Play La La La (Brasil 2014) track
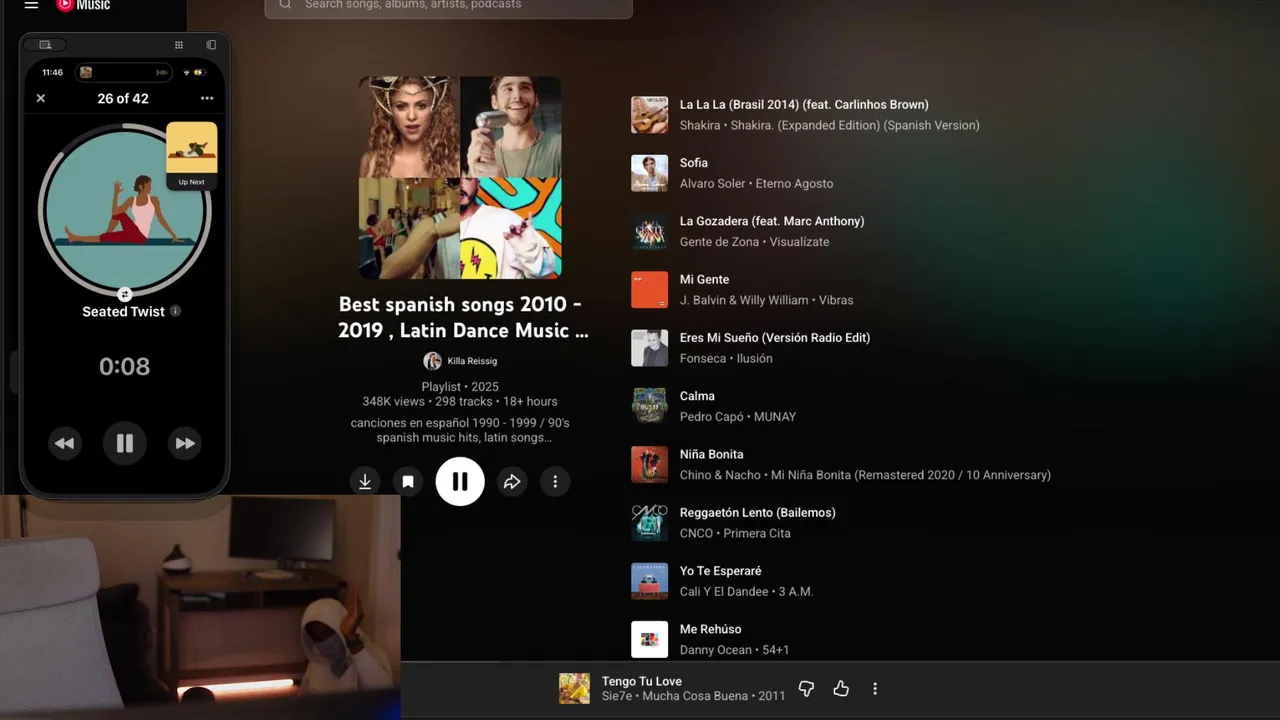This screenshot has width=1280, height=720. click(x=804, y=104)
